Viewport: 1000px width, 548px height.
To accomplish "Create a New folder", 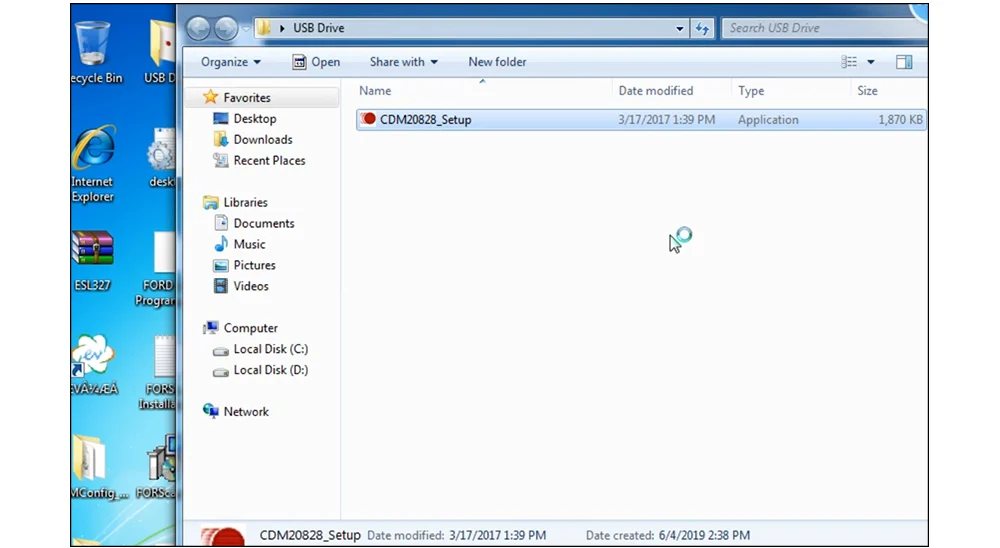I will click(497, 62).
